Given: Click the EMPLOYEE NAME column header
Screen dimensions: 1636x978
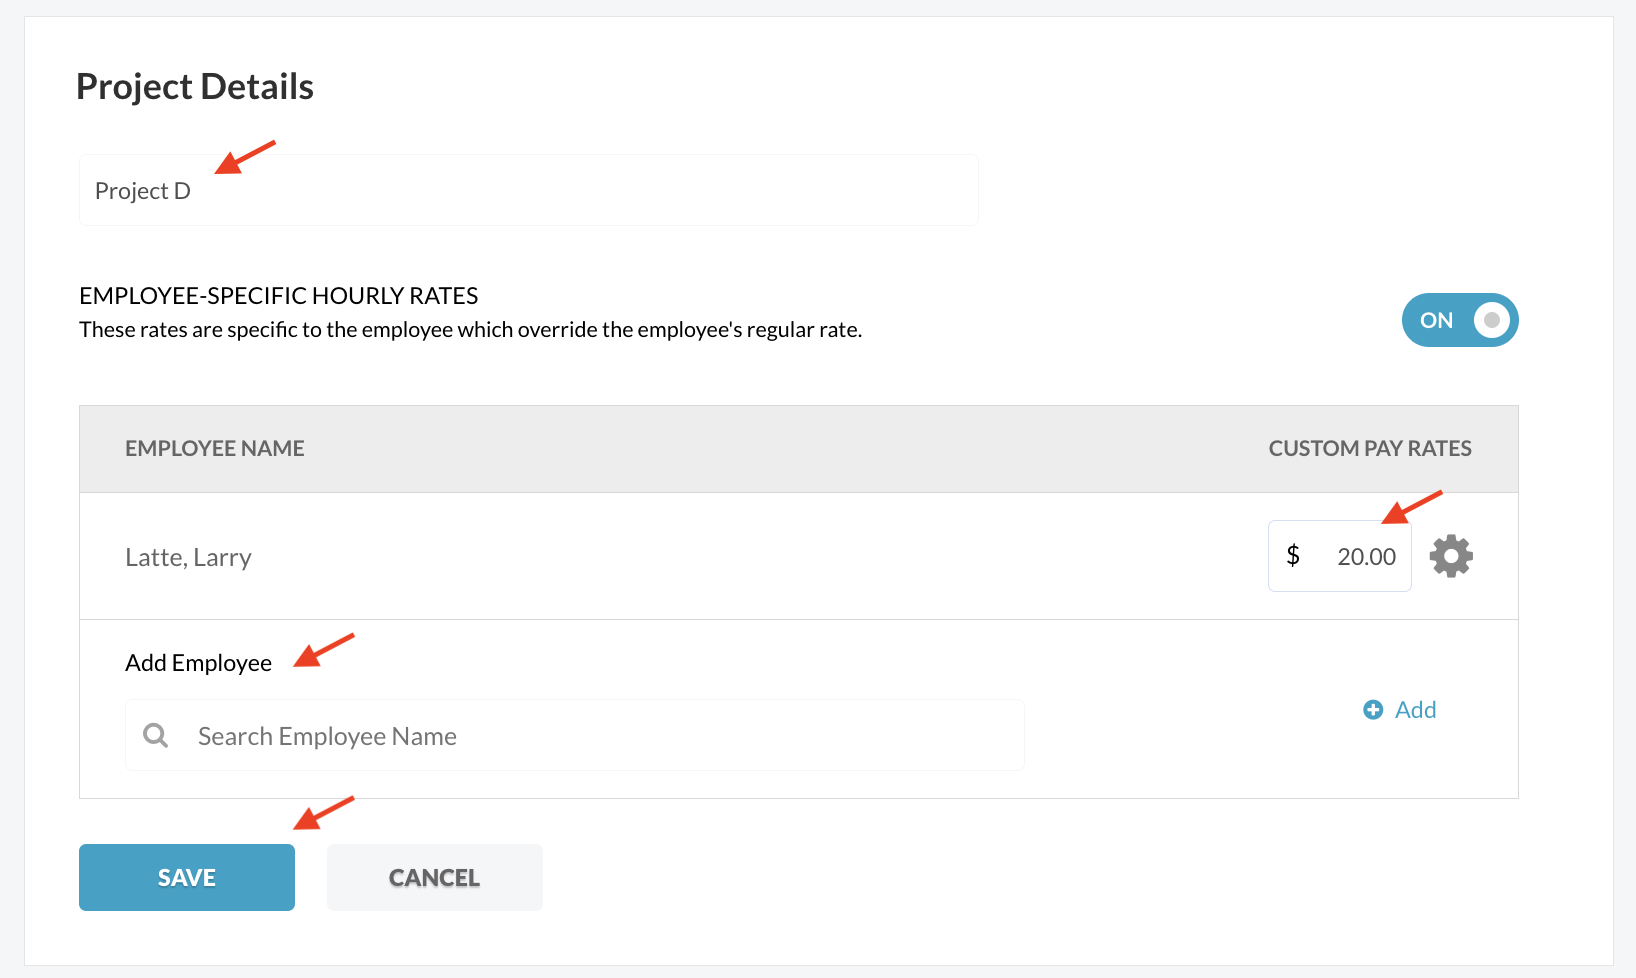Looking at the screenshot, I should pos(215,448).
